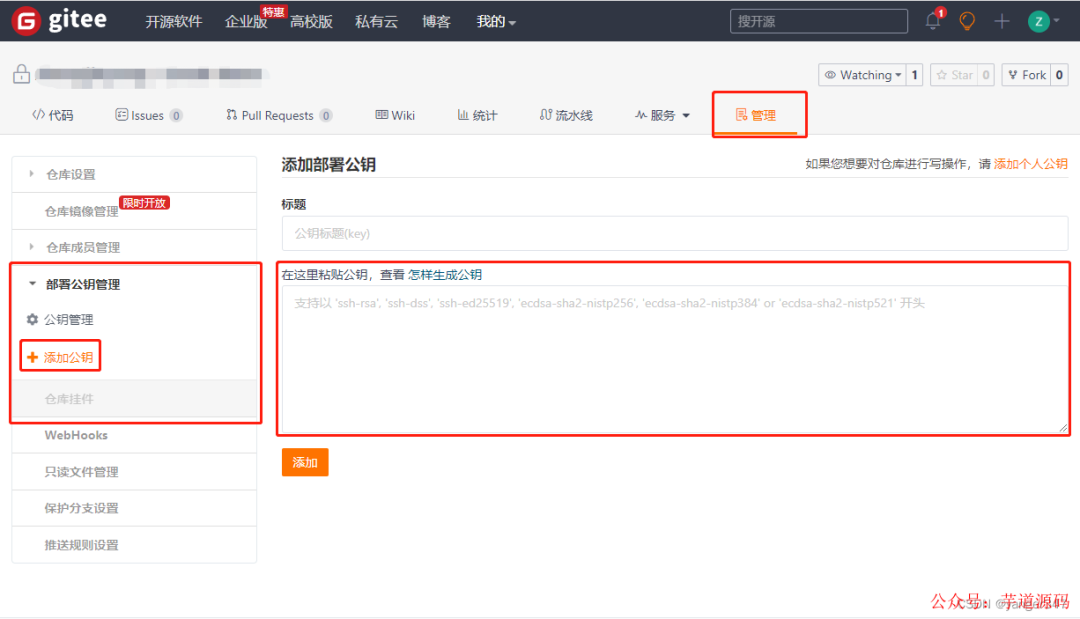Open the user avatar Z menu
Viewport: 1080px width, 619px height.
point(1043,21)
